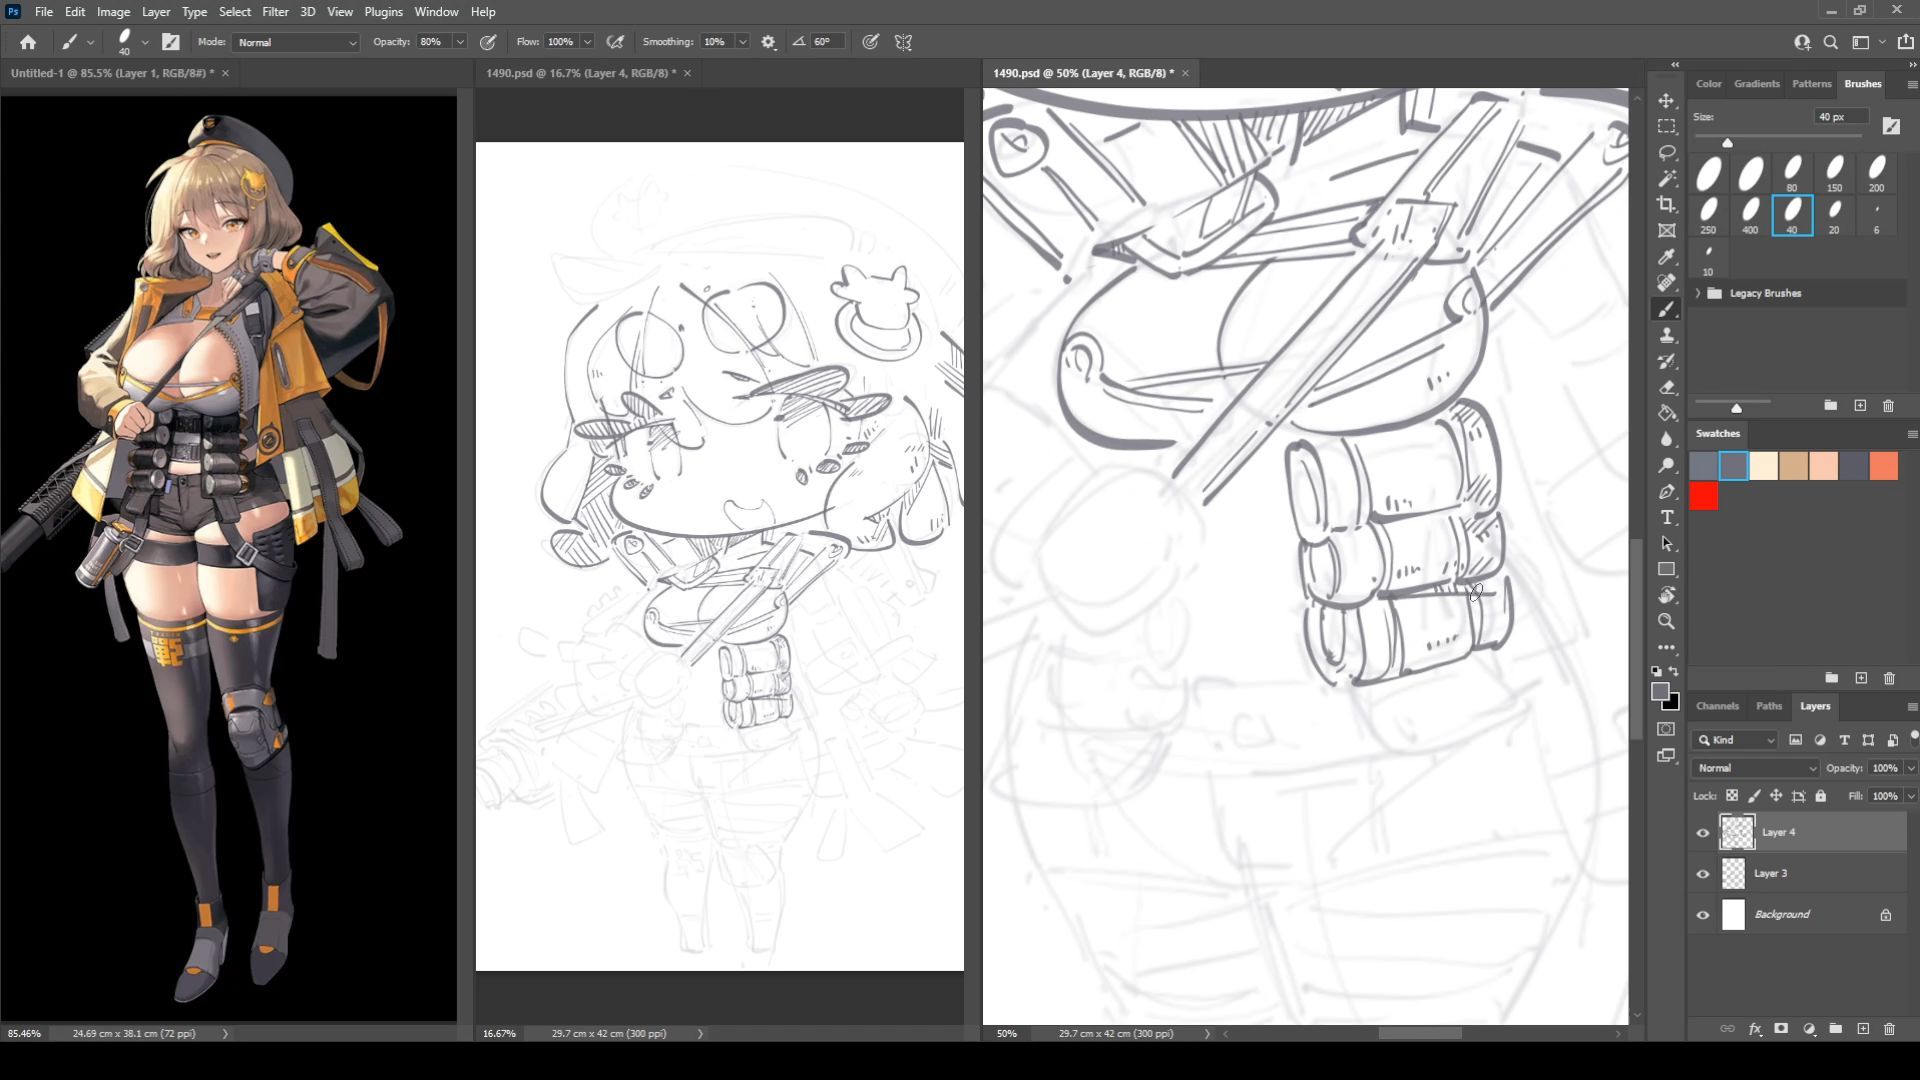Select the Eraser tool
This screenshot has width=1920, height=1080.
tap(1666, 388)
